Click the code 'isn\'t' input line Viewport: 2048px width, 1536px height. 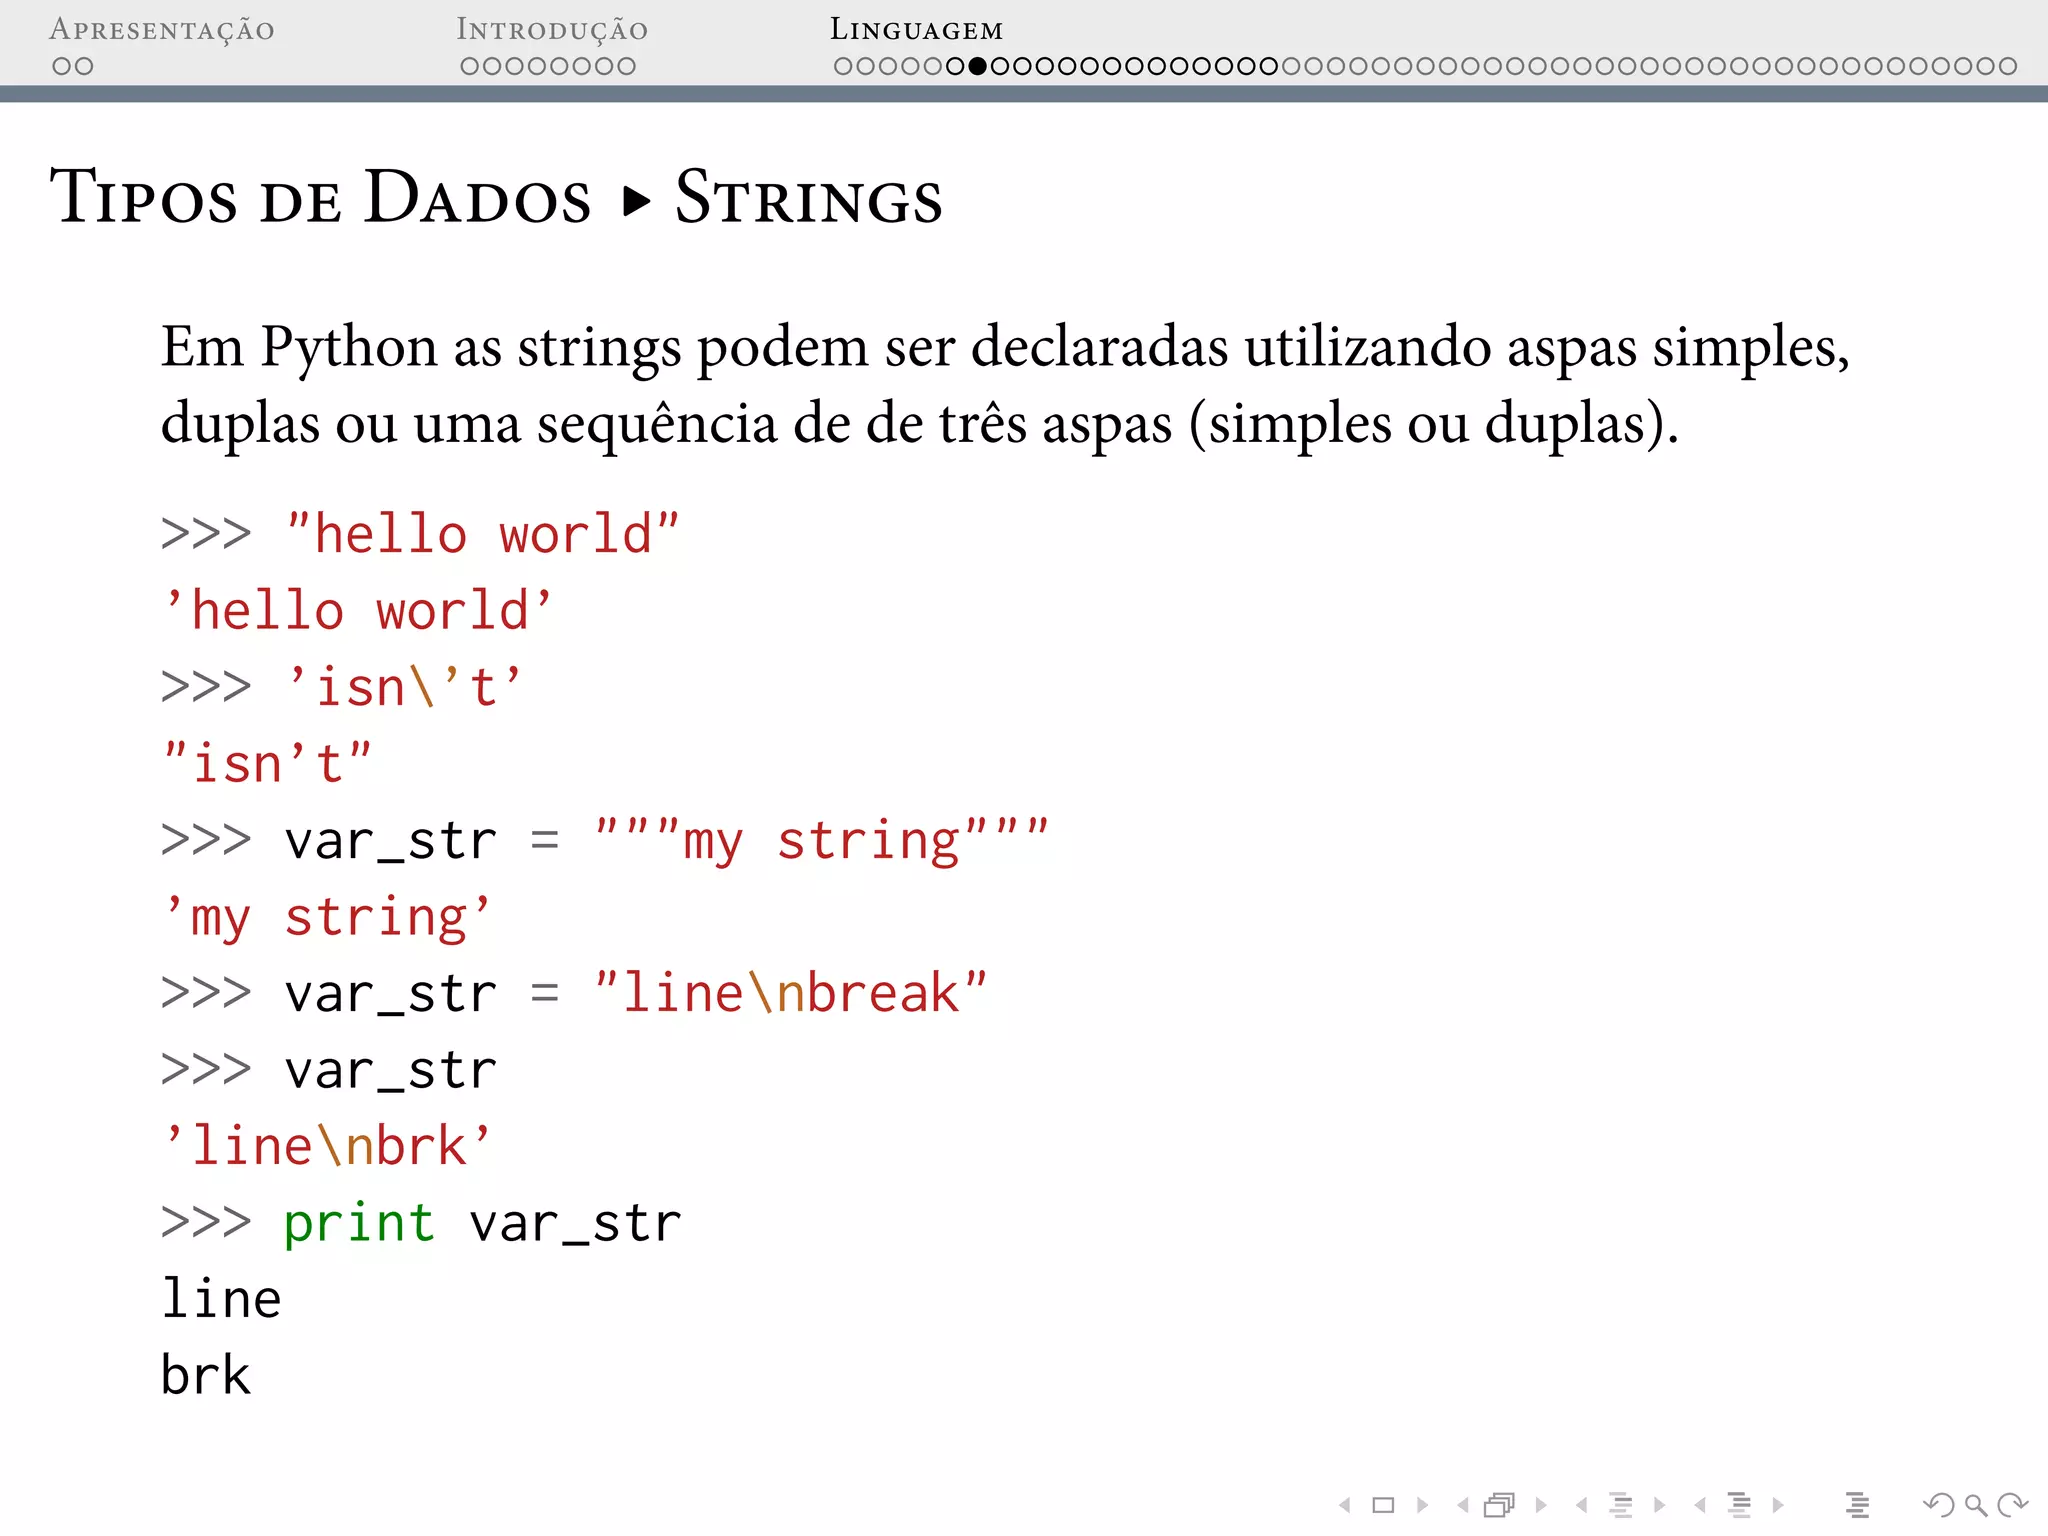pos(404,688)
